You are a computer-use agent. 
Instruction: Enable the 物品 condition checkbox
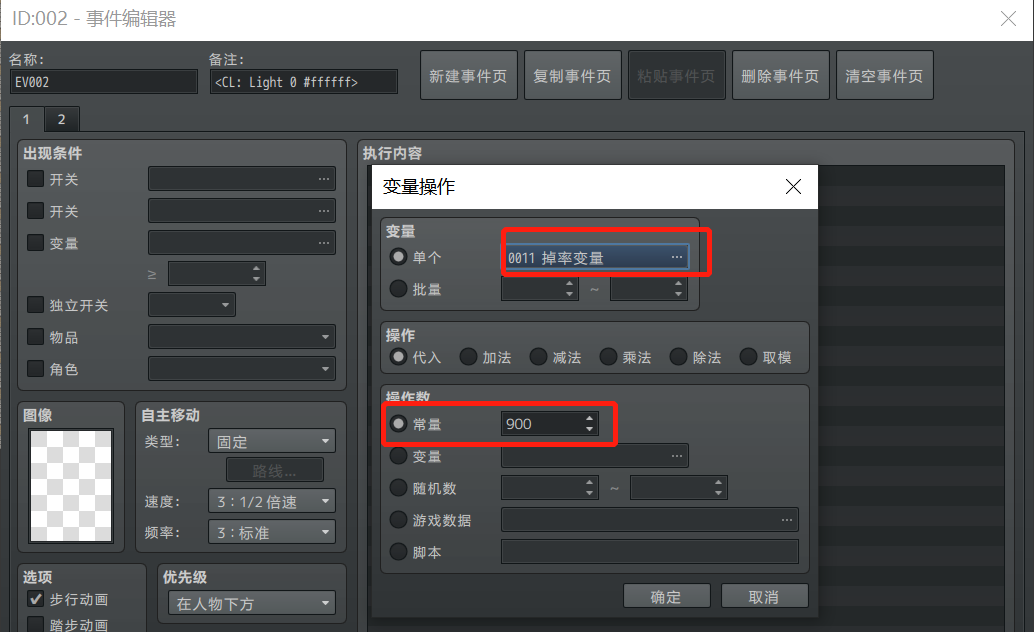(35, 336)
